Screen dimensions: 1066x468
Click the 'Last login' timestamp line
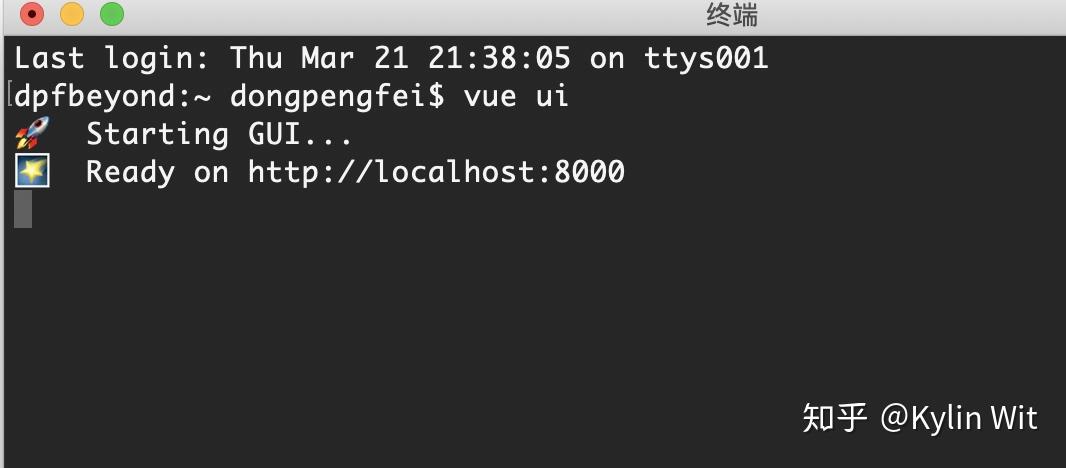pyautogui.click(x=392, y=58)
